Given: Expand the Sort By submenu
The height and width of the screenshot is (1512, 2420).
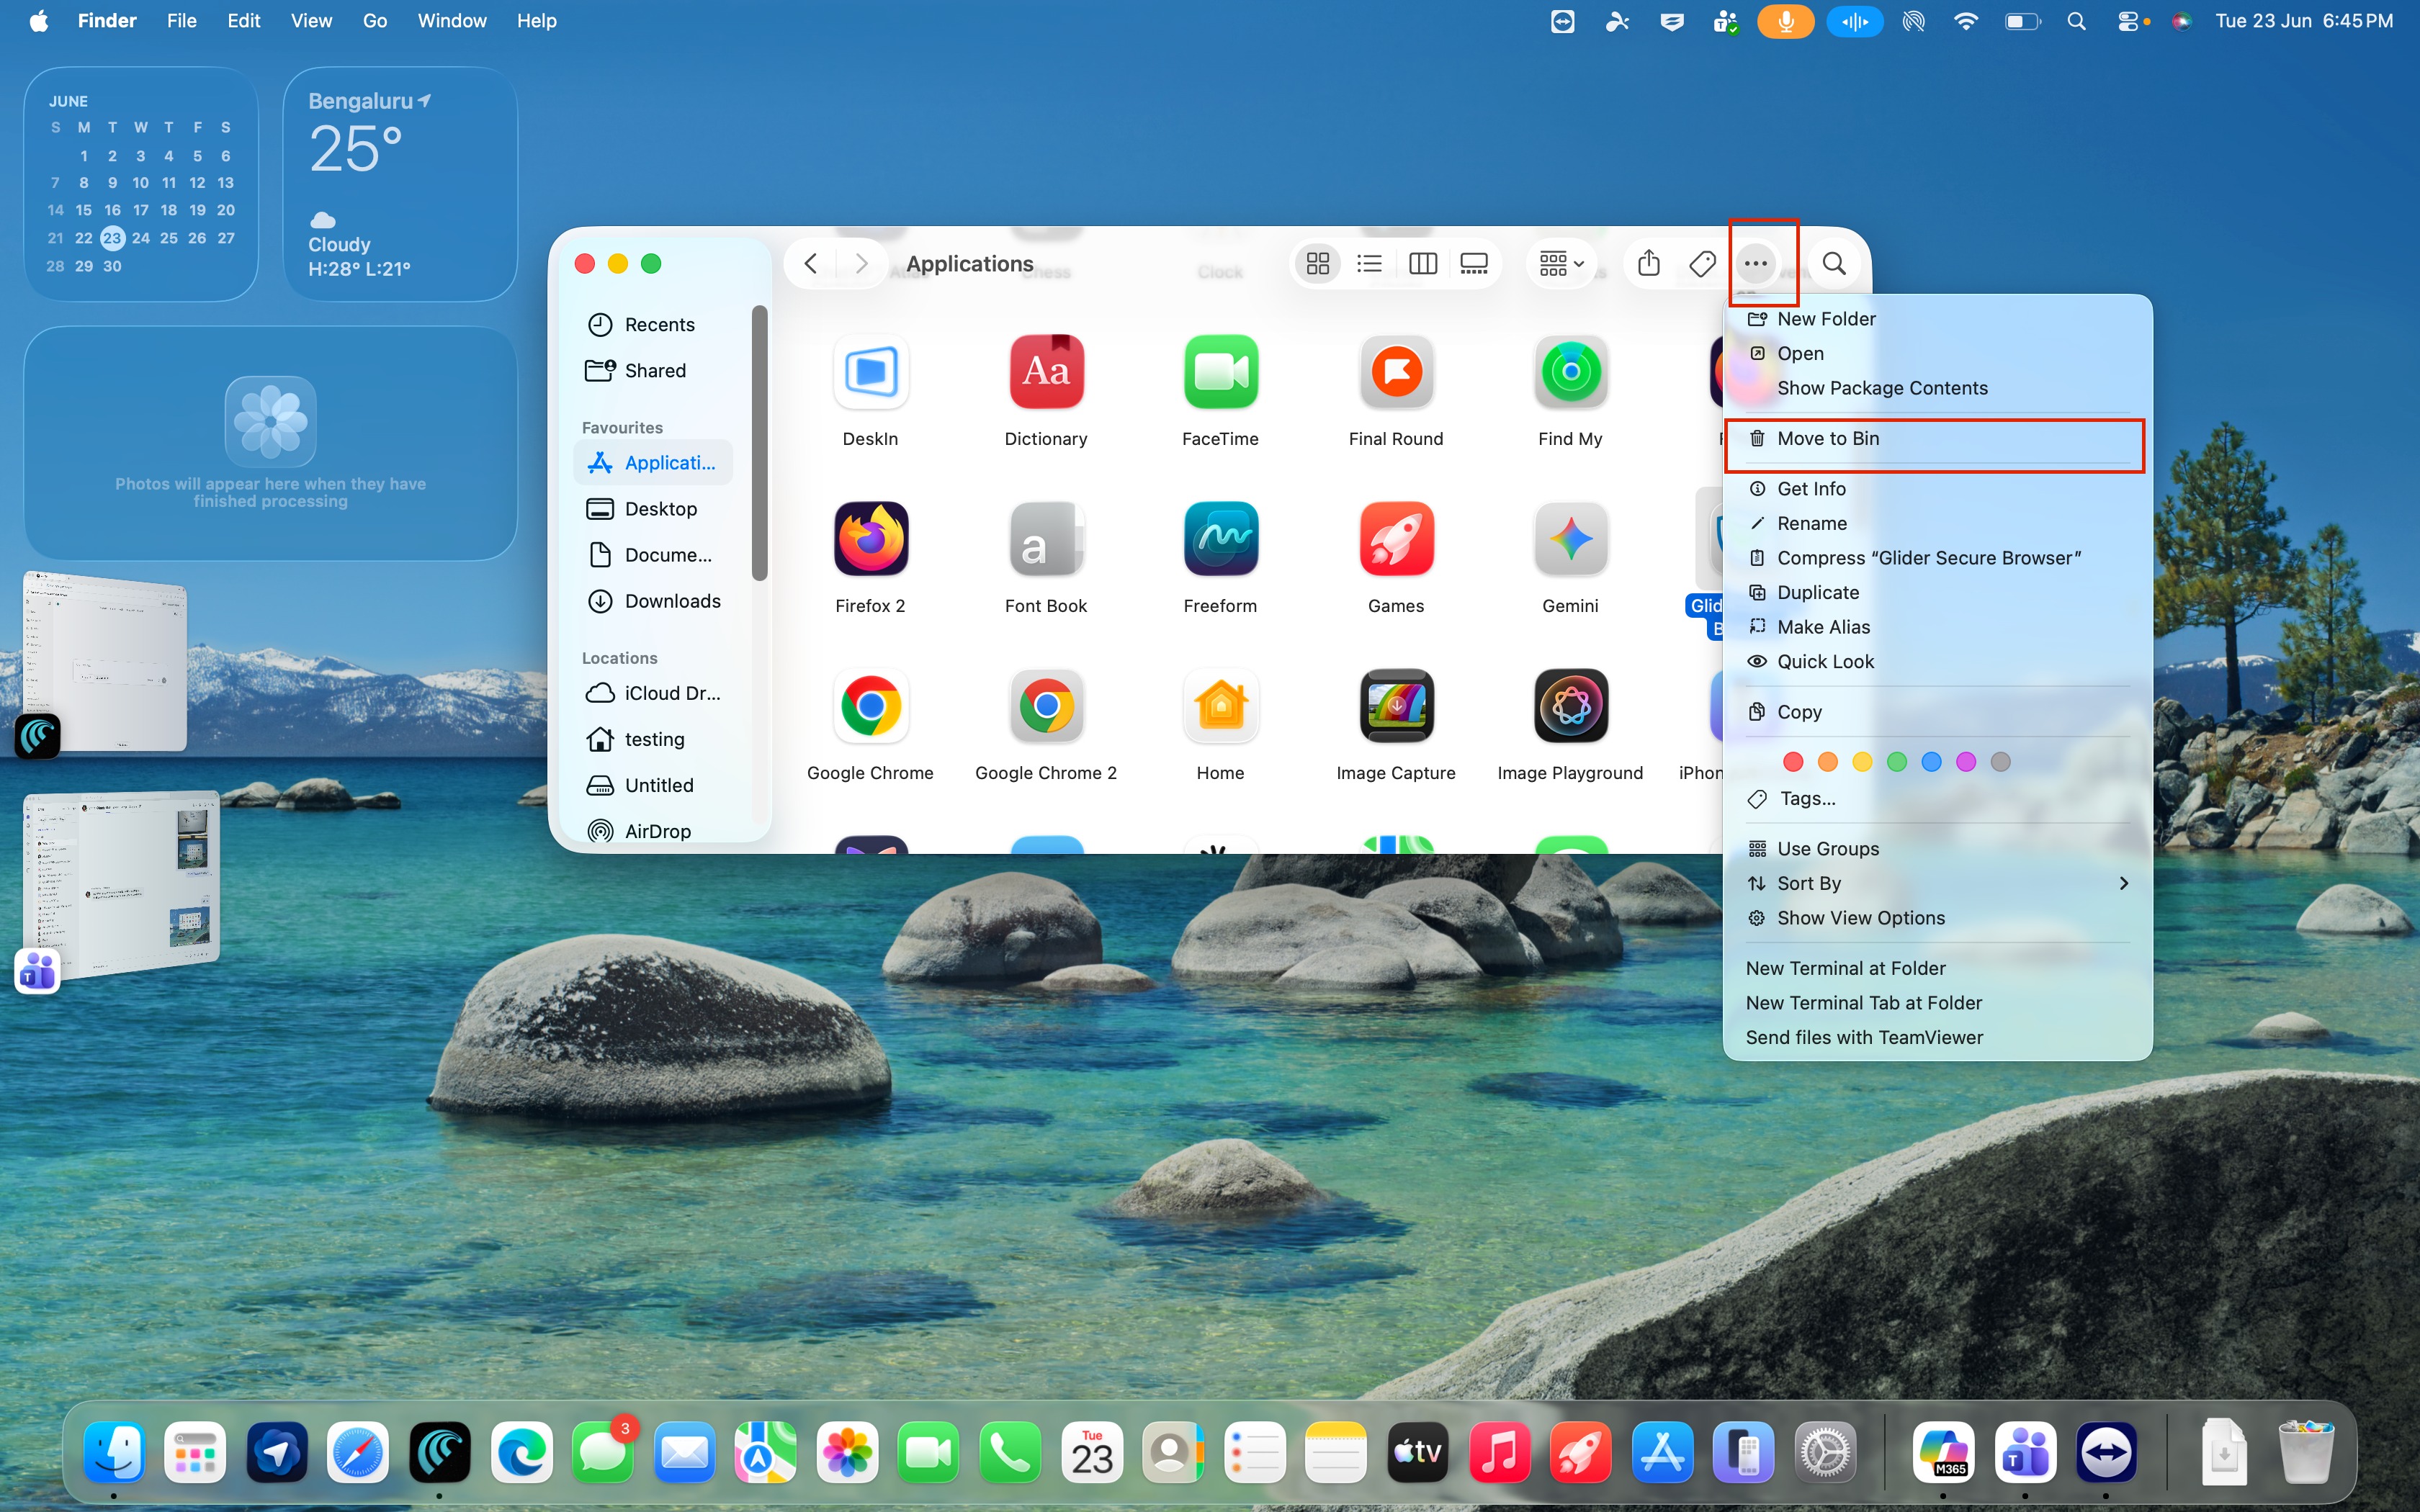Looking at the screenshot, I should [1937, 883].
